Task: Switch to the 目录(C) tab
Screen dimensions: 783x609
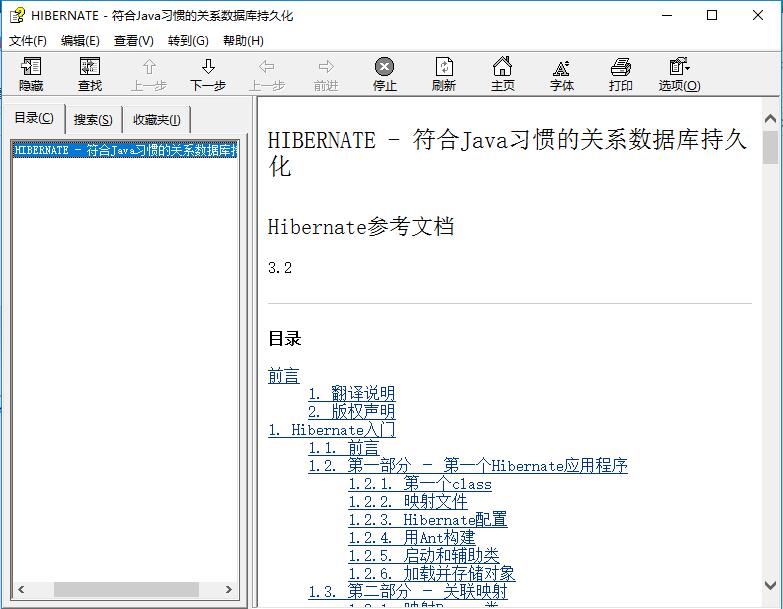Action: [34, 118]
